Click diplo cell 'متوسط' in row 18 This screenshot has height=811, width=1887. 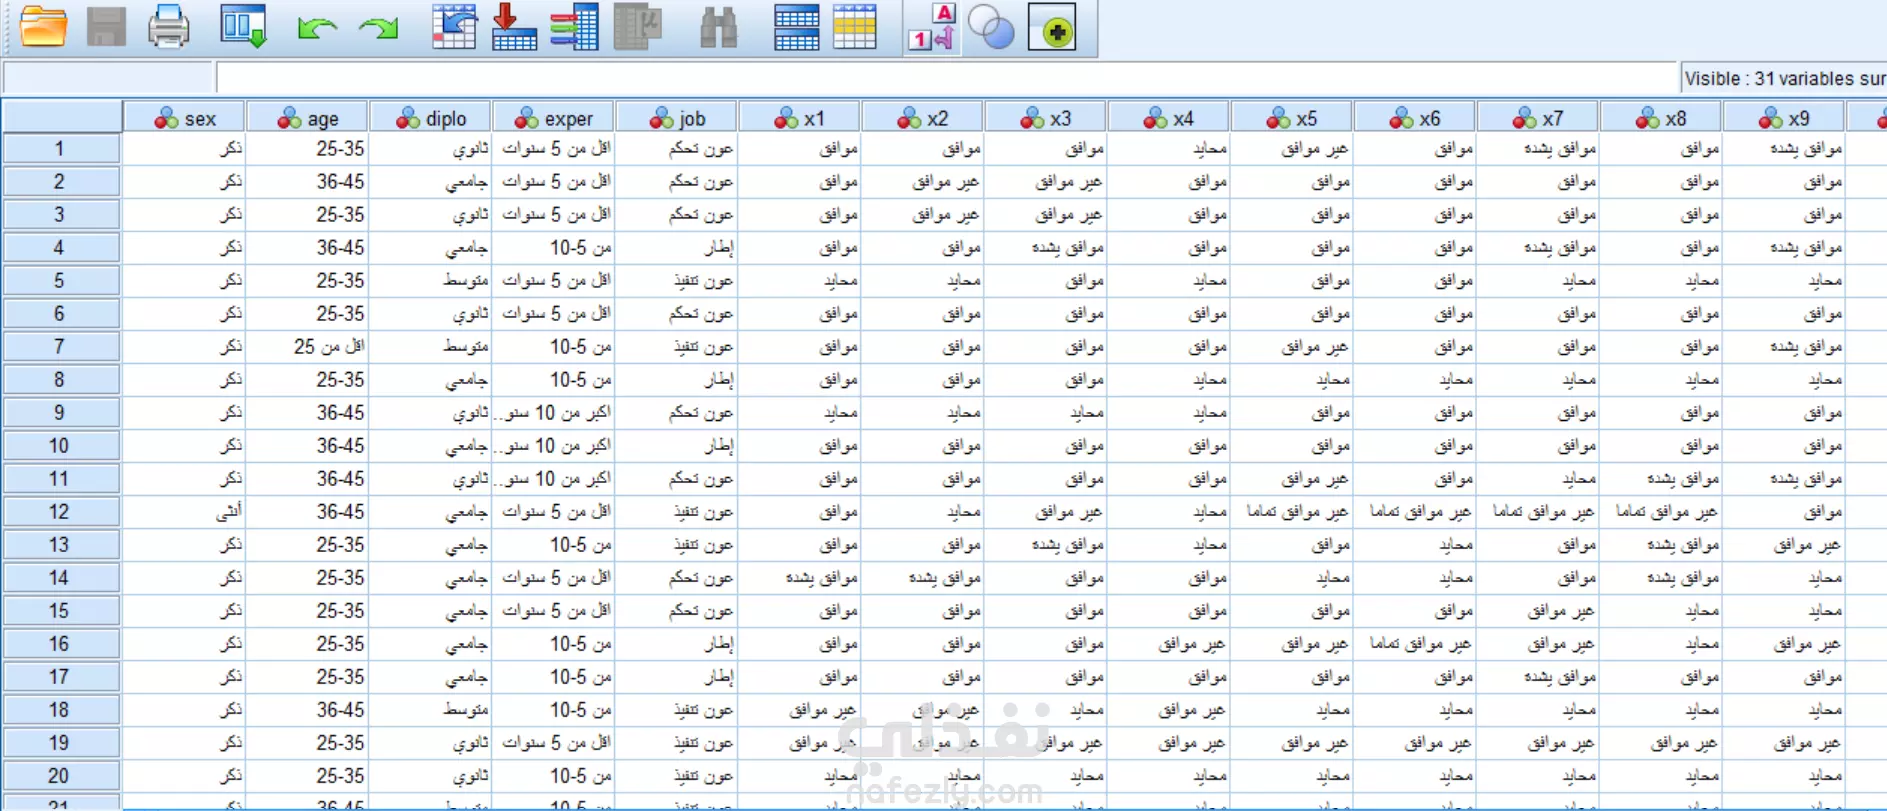click(x=431, y=709)
